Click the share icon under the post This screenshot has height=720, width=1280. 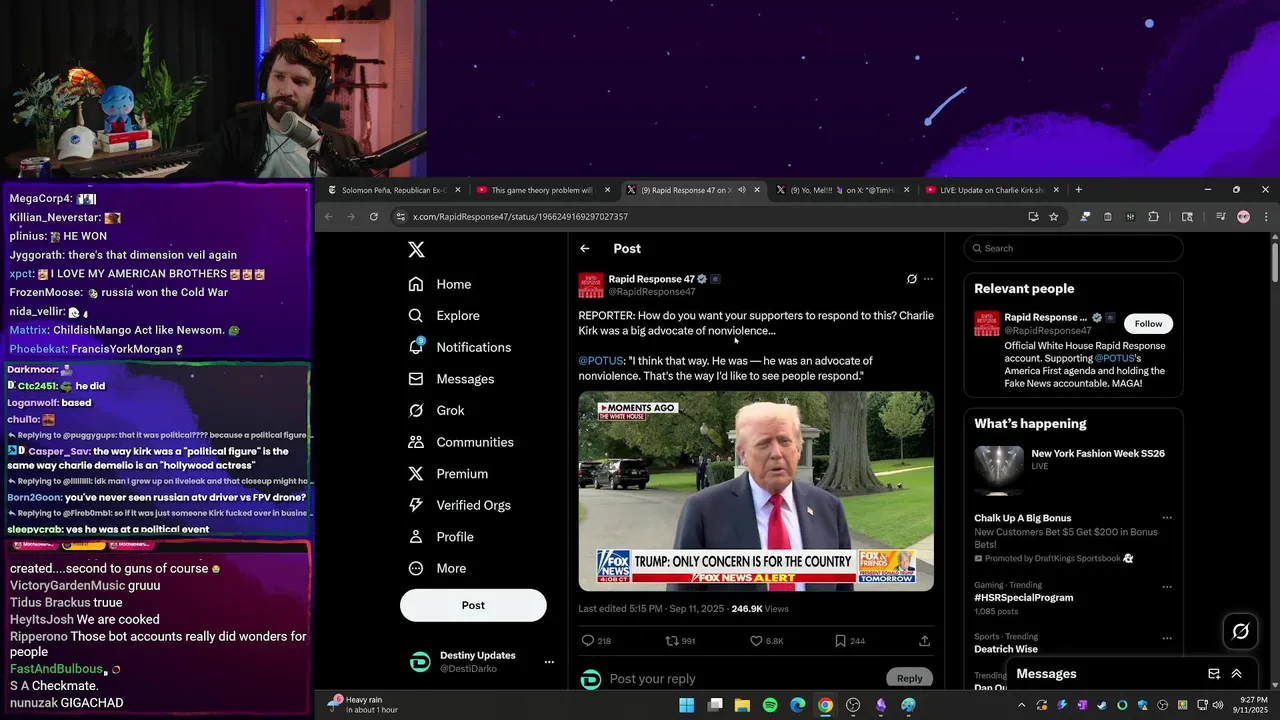click(924, 641)
